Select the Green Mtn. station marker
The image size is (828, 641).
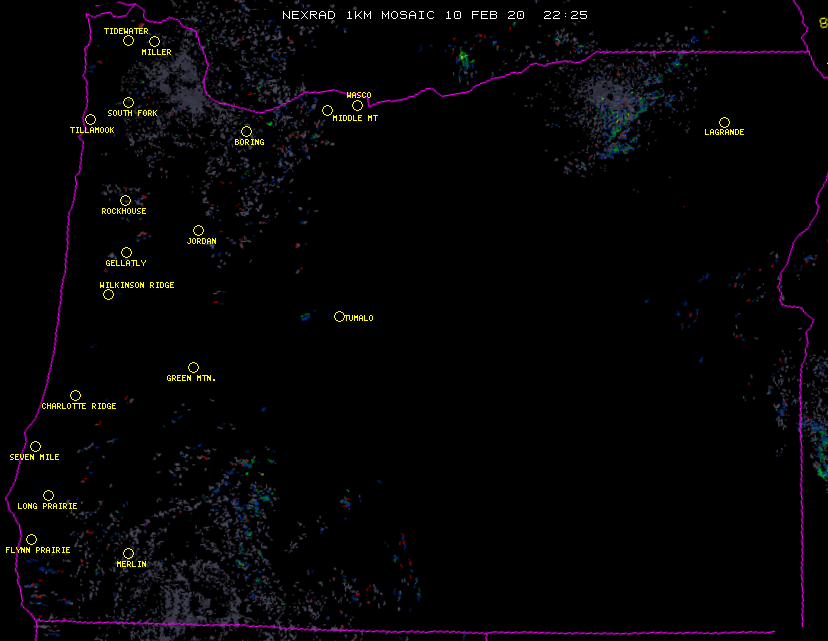coord(193,368)
